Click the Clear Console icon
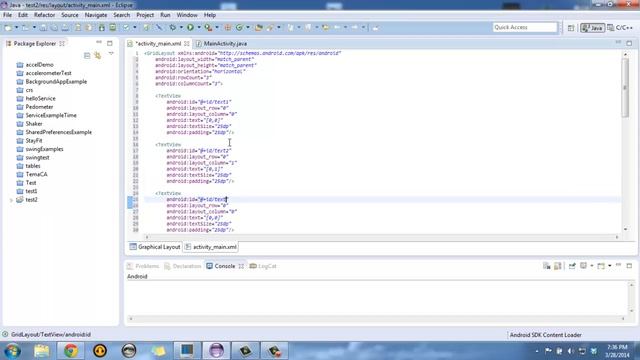640x360 pixels. tap(547, 266)
